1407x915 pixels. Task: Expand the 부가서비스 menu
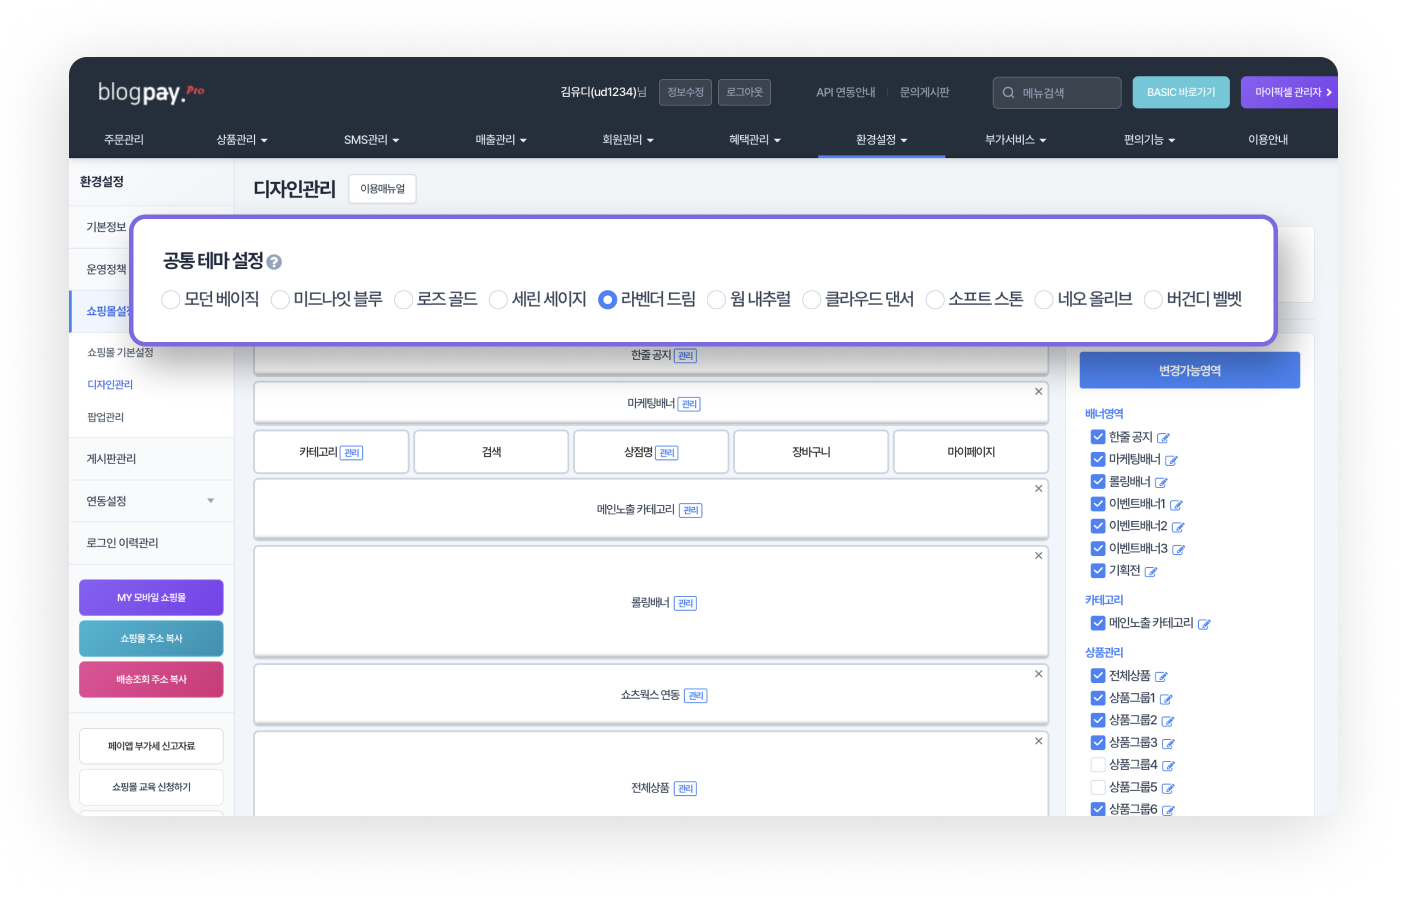(x=1015, y=140)
